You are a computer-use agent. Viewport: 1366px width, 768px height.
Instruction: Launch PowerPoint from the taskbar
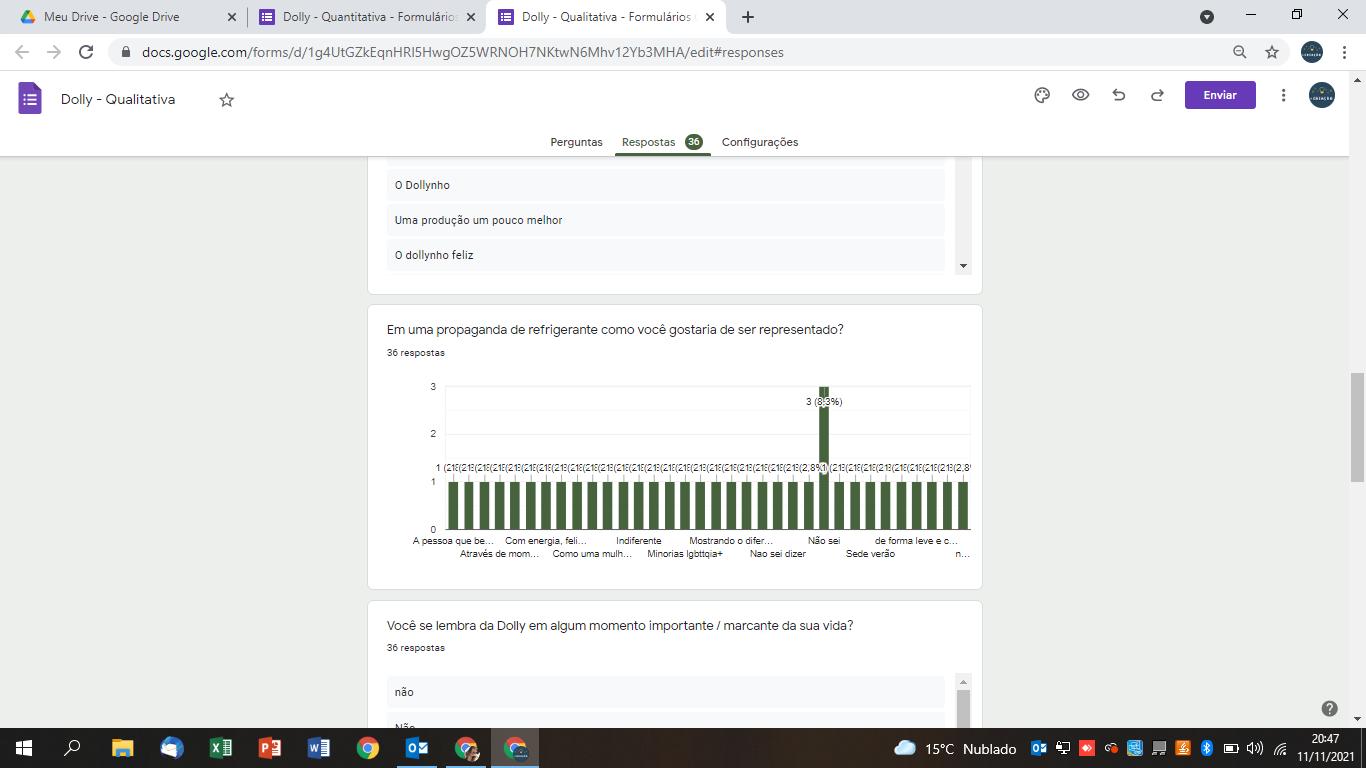(x=269, y=748)
